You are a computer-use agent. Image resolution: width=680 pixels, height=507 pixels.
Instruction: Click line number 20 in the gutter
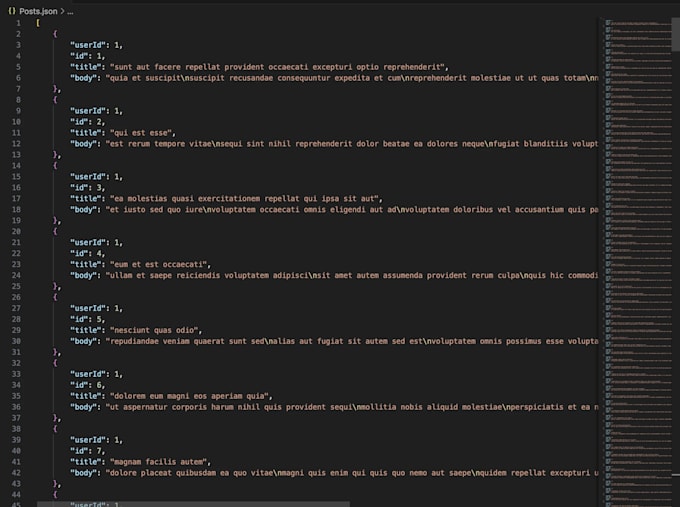(x=16, y=232)
